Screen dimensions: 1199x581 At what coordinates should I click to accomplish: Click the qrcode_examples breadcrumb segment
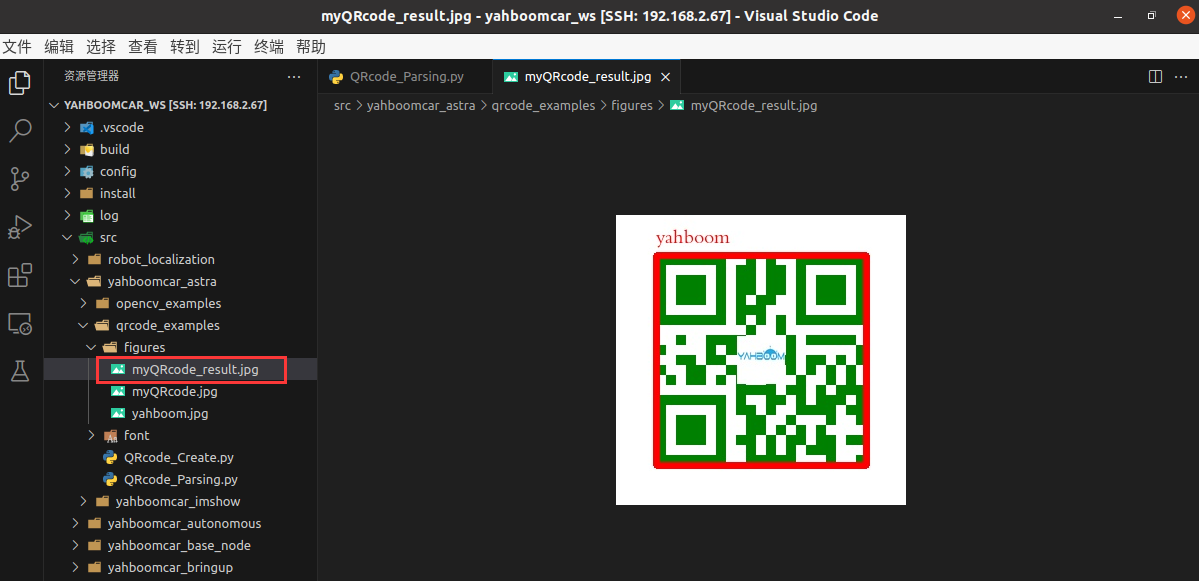543,105
